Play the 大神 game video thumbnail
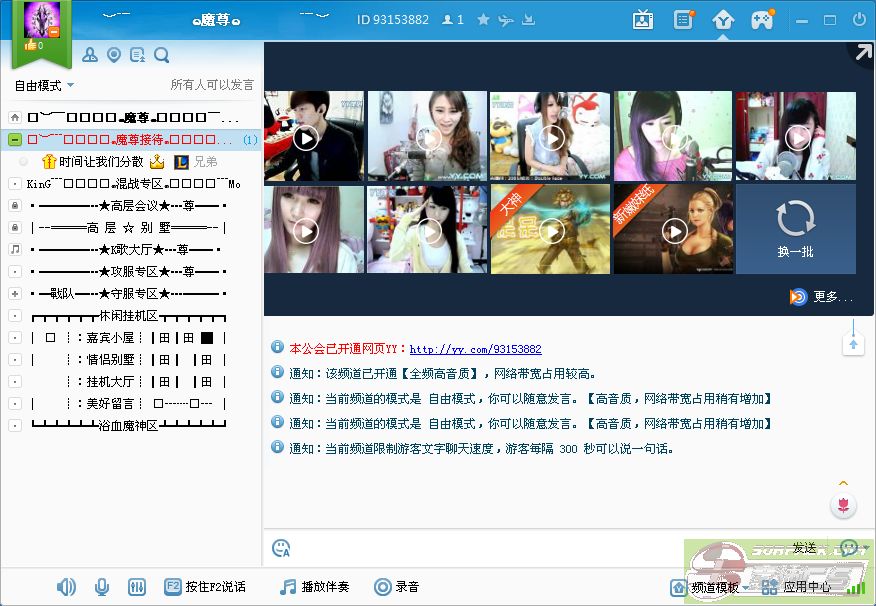Image resolution: width=876 pixels, height=606 pixels. (550, 230)
